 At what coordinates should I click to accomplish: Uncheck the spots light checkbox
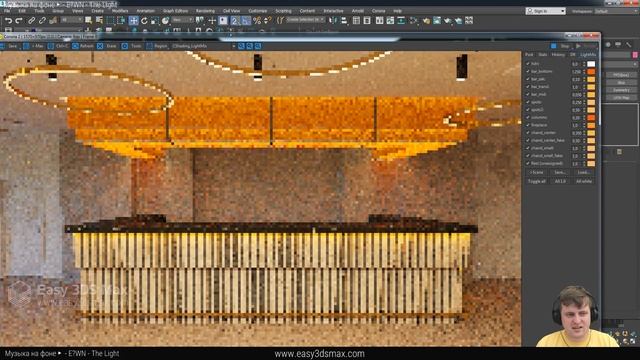pos(528,102)
